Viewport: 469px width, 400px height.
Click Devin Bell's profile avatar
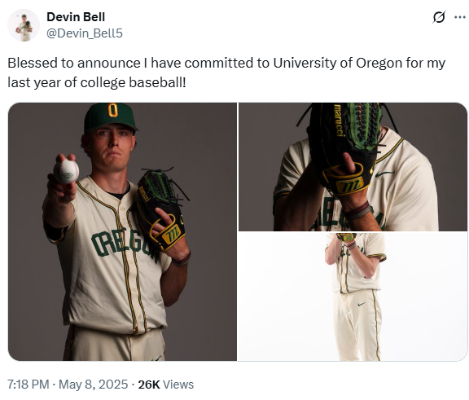click(23, 26)
